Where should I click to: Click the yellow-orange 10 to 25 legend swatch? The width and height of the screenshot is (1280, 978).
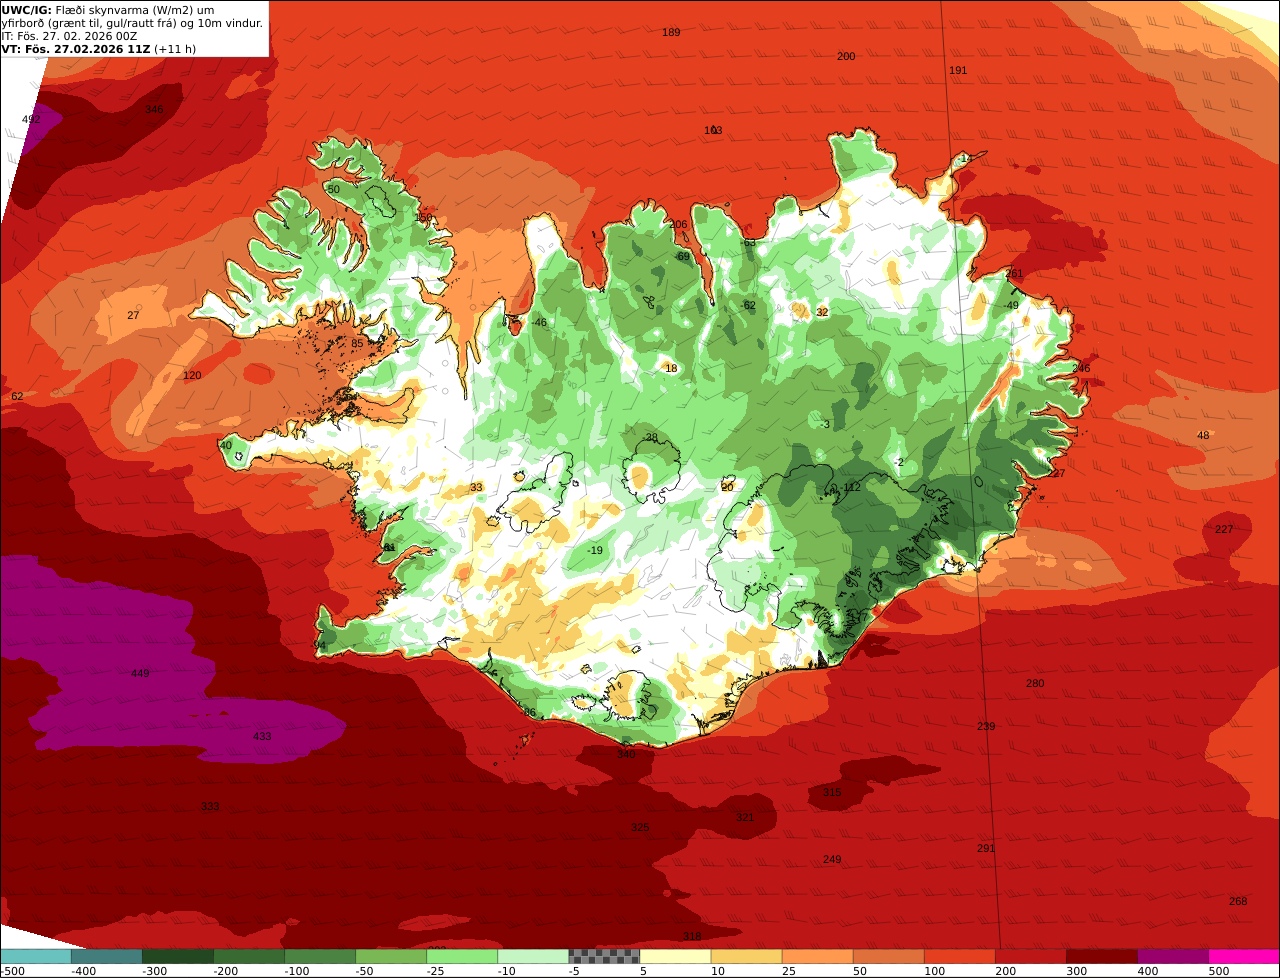click(x=747, y=956)
